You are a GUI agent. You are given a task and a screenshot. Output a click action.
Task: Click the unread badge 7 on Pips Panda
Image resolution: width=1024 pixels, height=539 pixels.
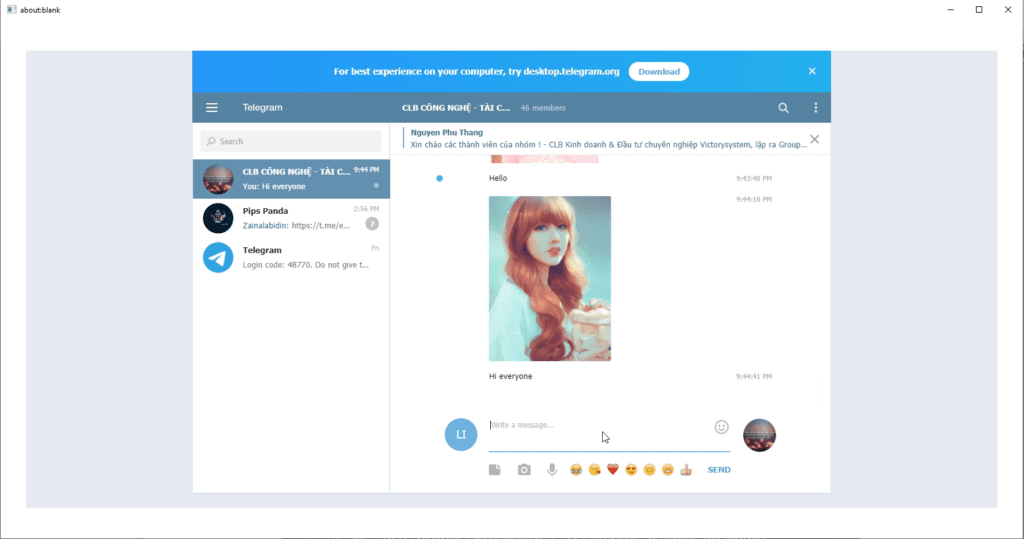(x=372, y=224)
